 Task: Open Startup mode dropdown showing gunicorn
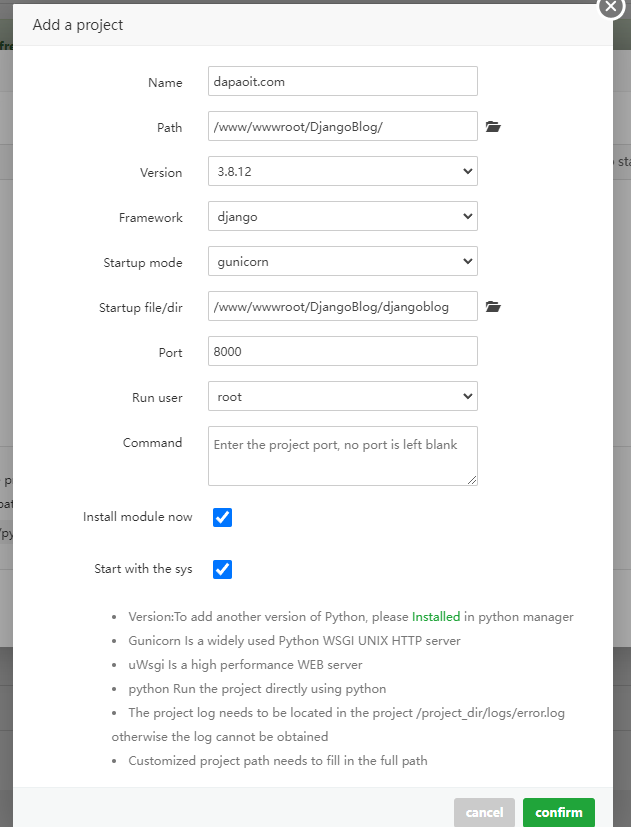coord(342,261)
